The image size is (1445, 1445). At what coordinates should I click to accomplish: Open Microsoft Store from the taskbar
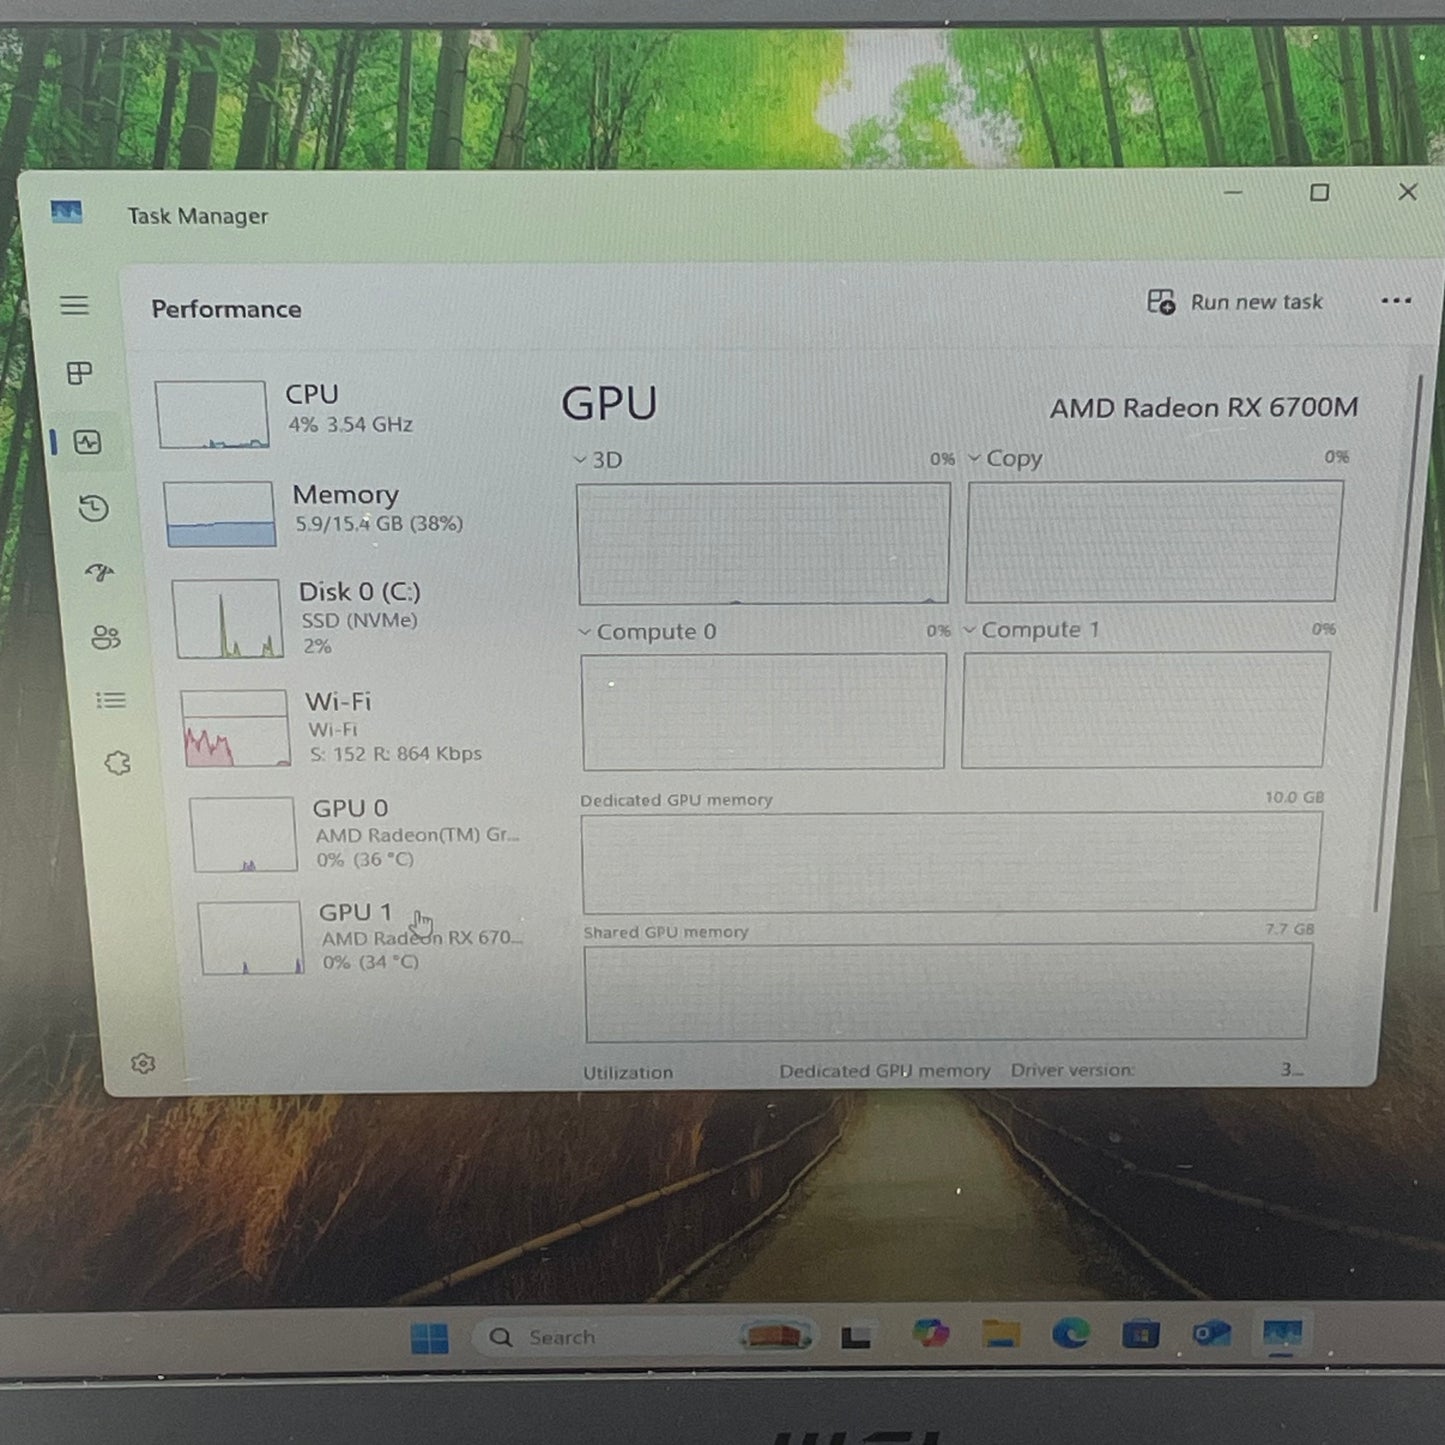pos(1140,1334)
